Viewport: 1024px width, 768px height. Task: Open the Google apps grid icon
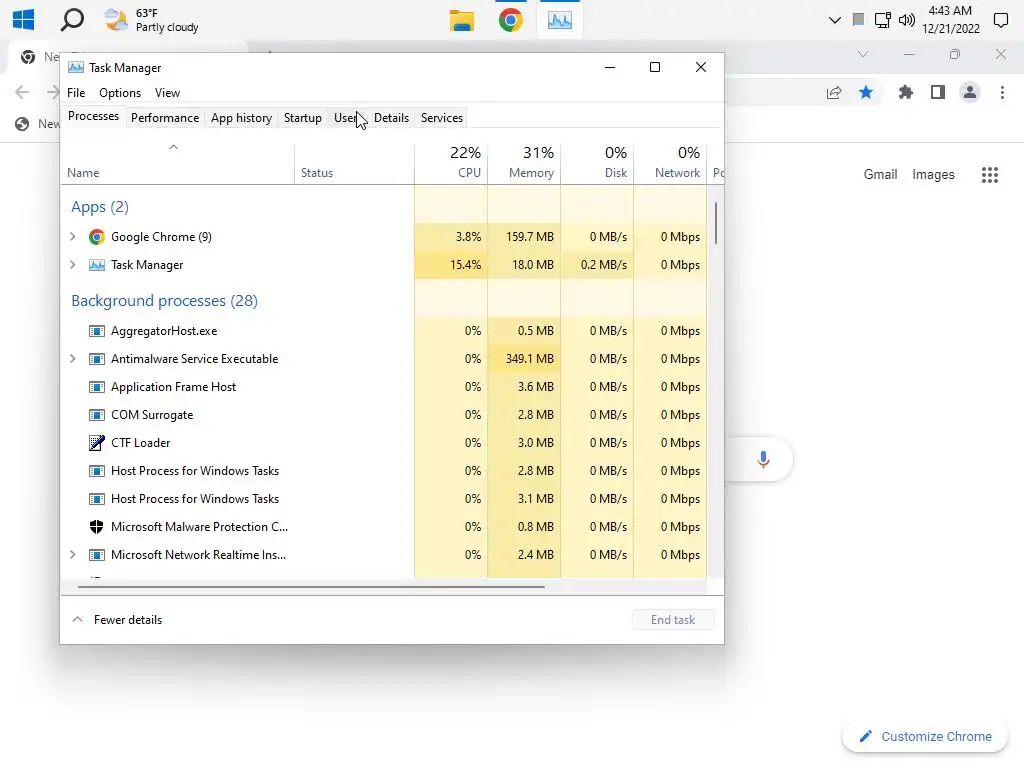(989, 174)
